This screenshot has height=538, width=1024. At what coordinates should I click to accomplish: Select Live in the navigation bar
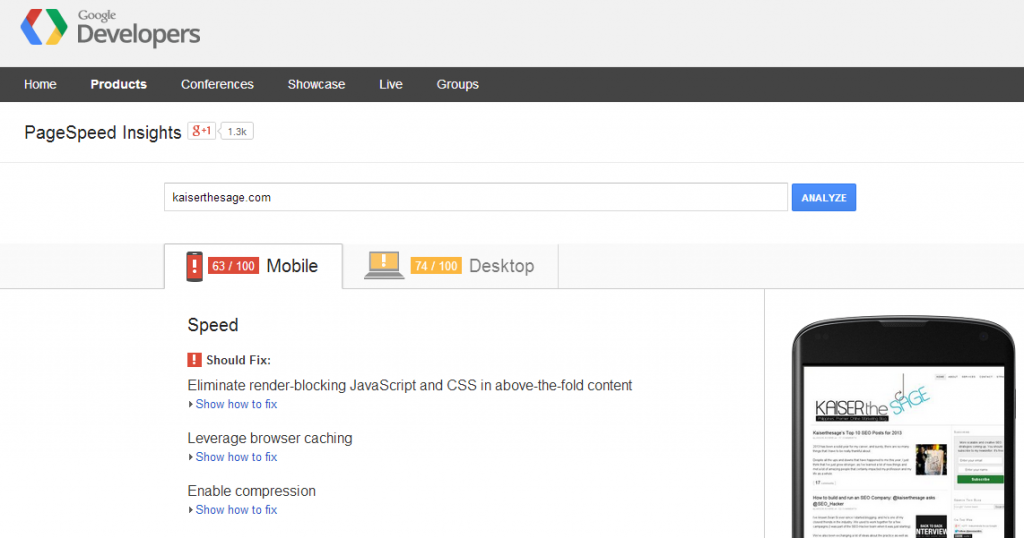(391, 84)
